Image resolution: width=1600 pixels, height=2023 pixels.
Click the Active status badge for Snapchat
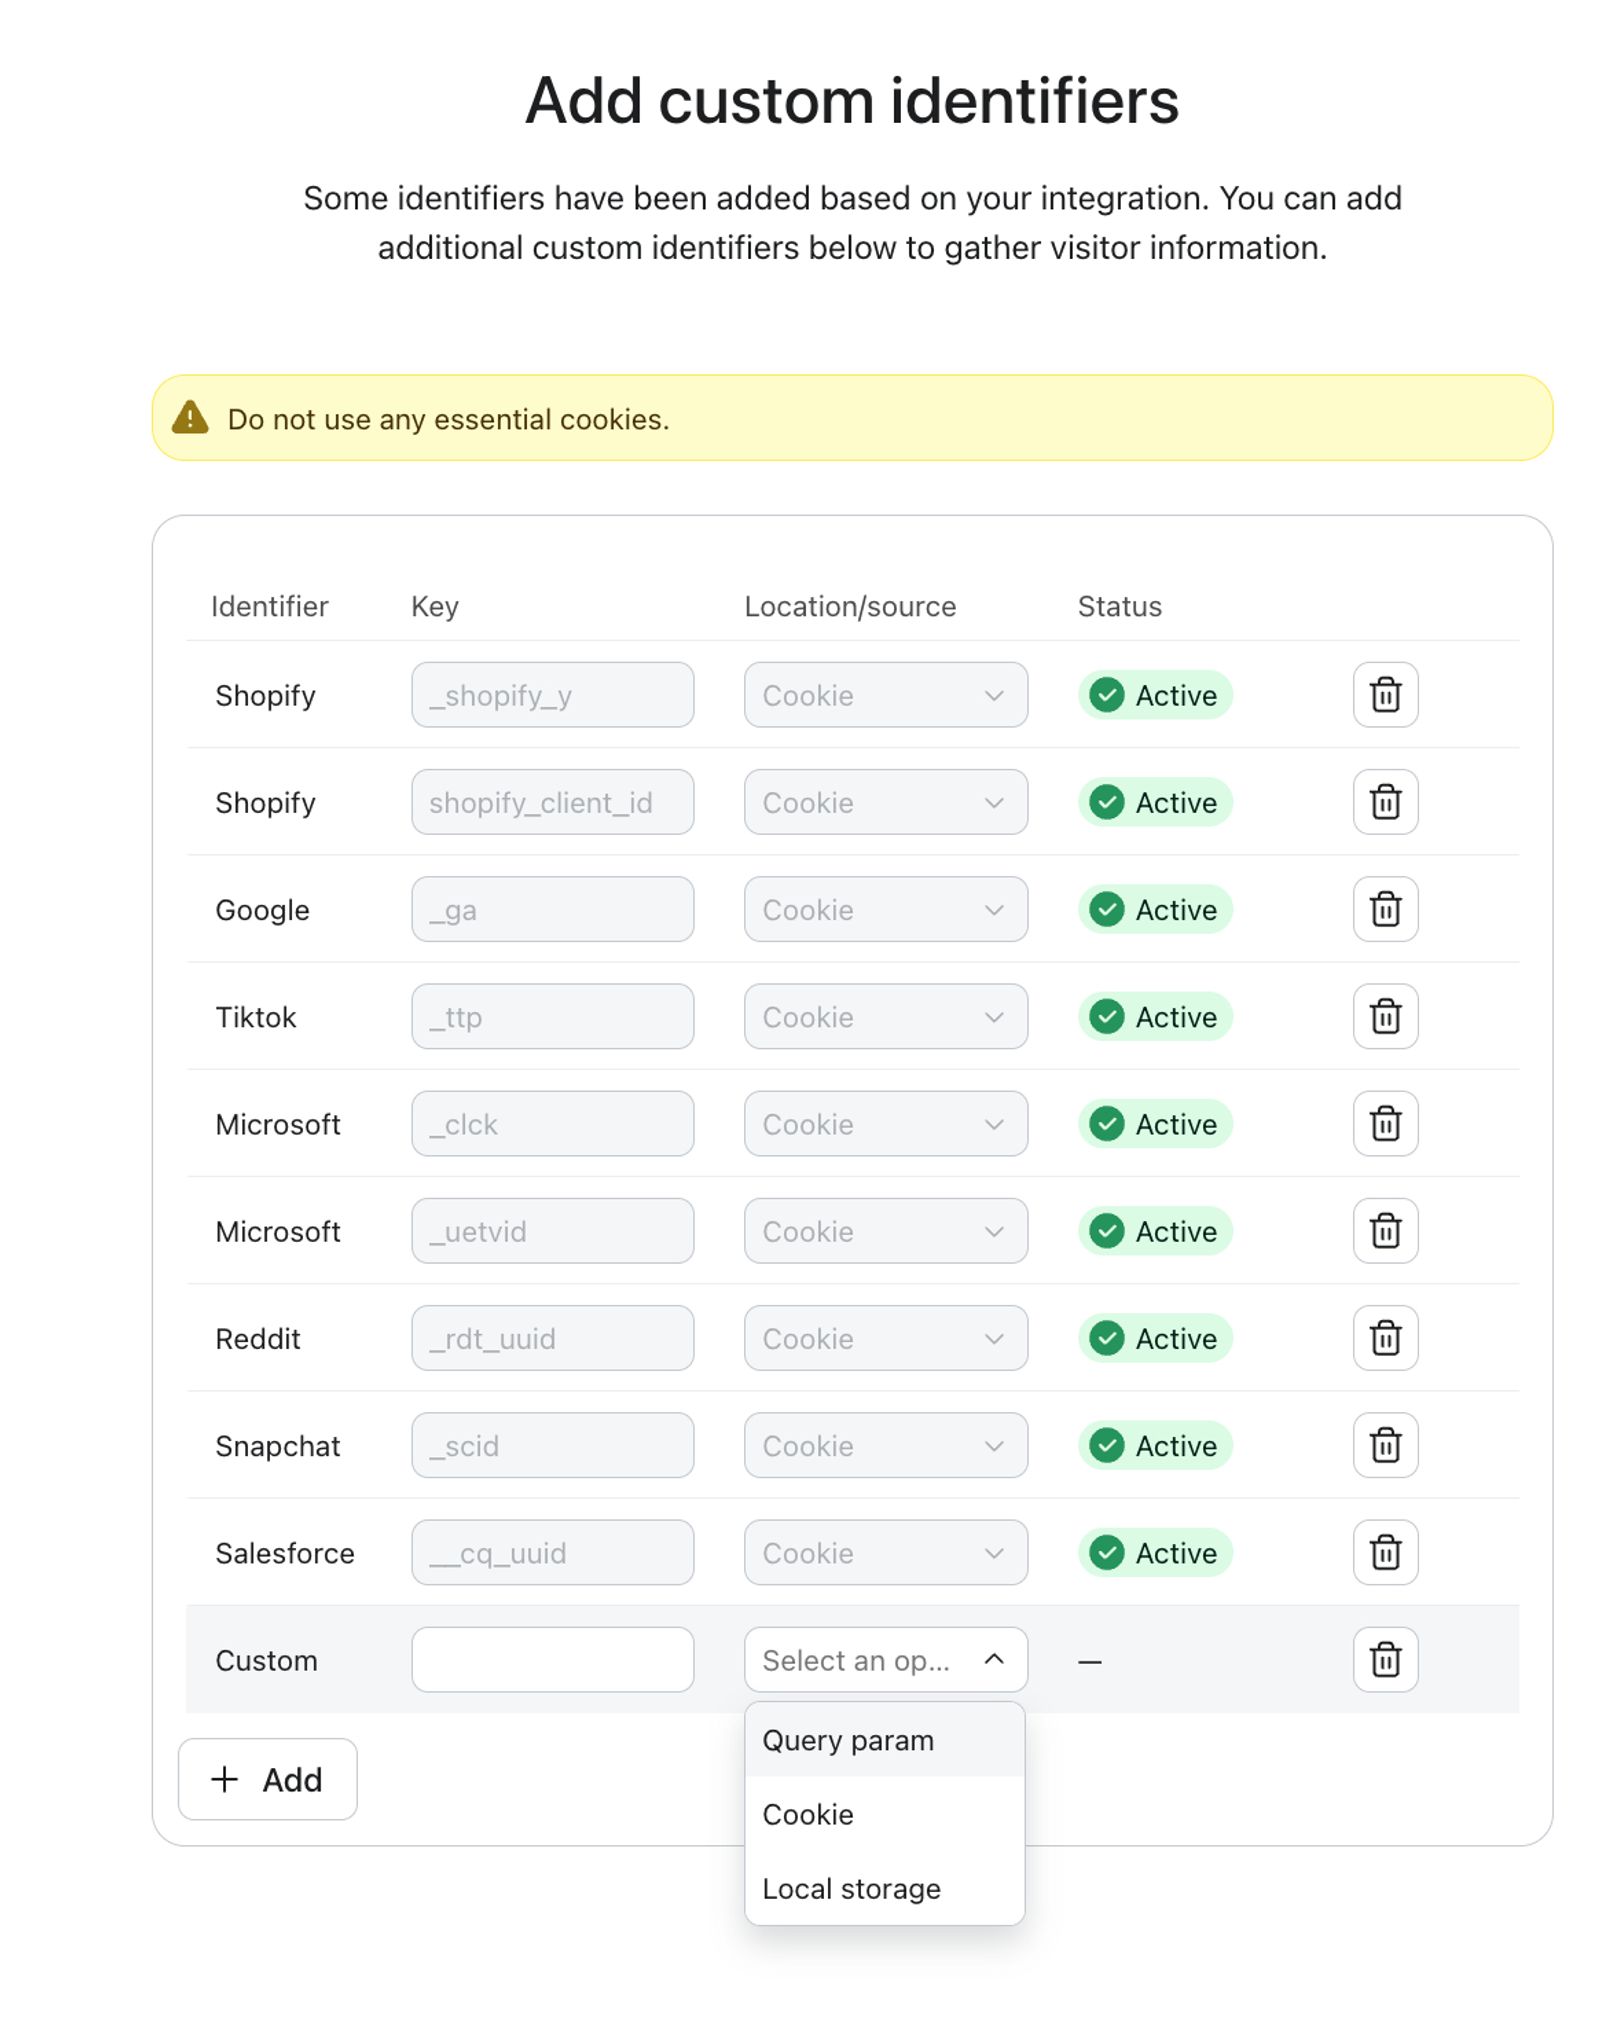coord(1155,1445)
